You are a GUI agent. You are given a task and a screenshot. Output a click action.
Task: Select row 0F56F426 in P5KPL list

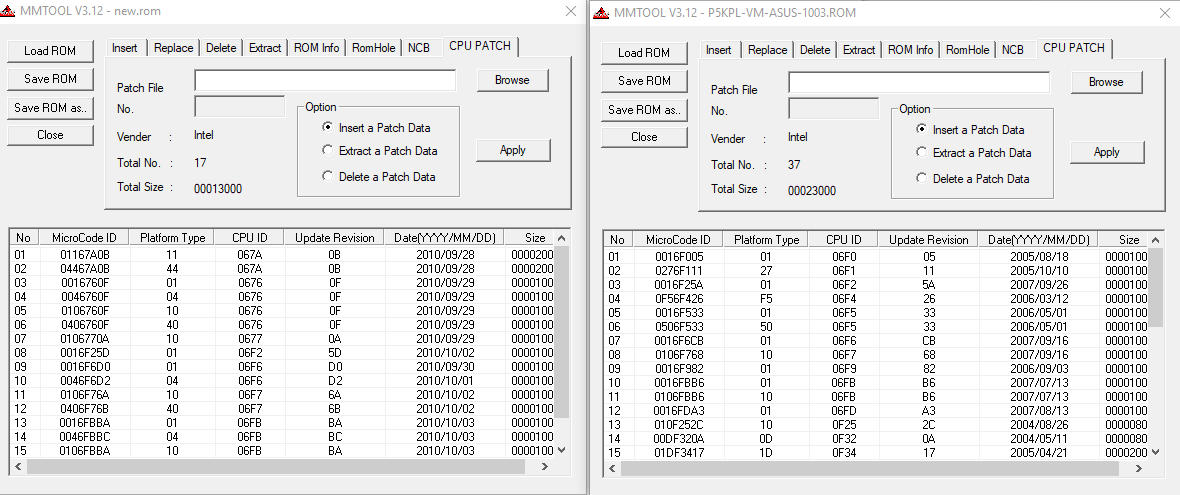pos(877,299)
